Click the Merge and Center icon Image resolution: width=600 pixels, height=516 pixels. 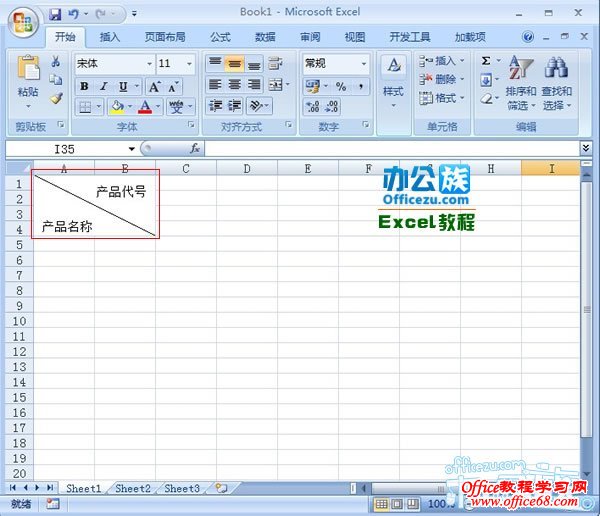click(276, 85)
